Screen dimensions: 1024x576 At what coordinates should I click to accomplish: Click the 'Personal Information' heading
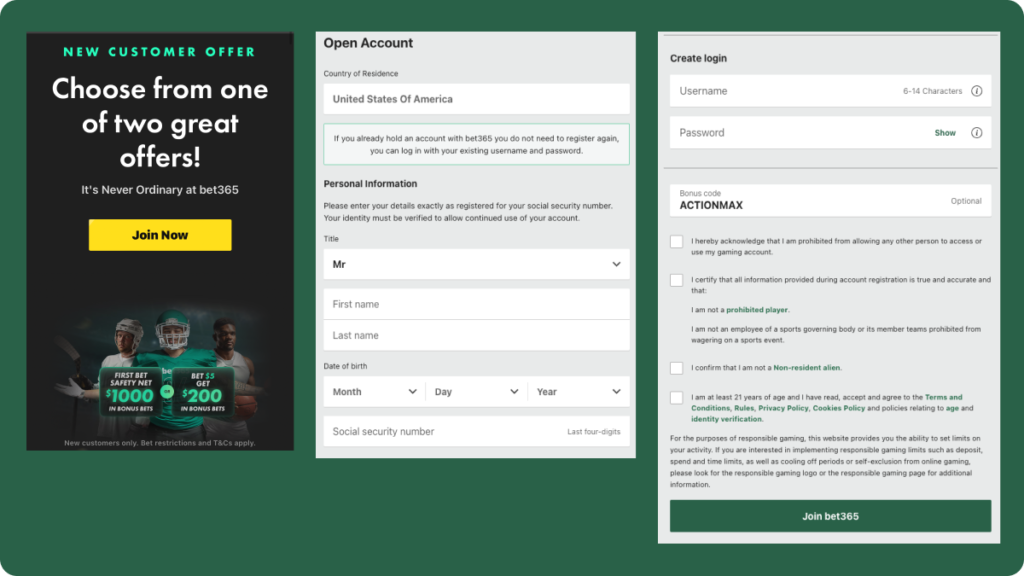(x=370, y=184)
